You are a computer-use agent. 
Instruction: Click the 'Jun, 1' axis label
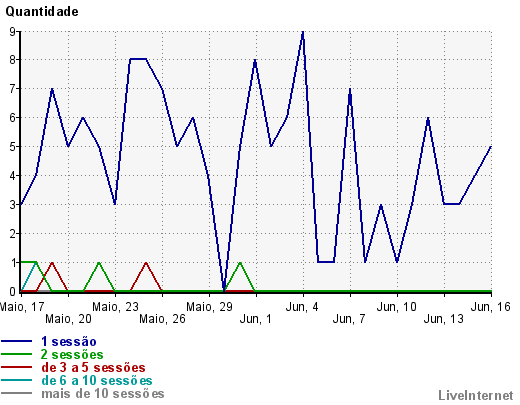coord(256,319)
